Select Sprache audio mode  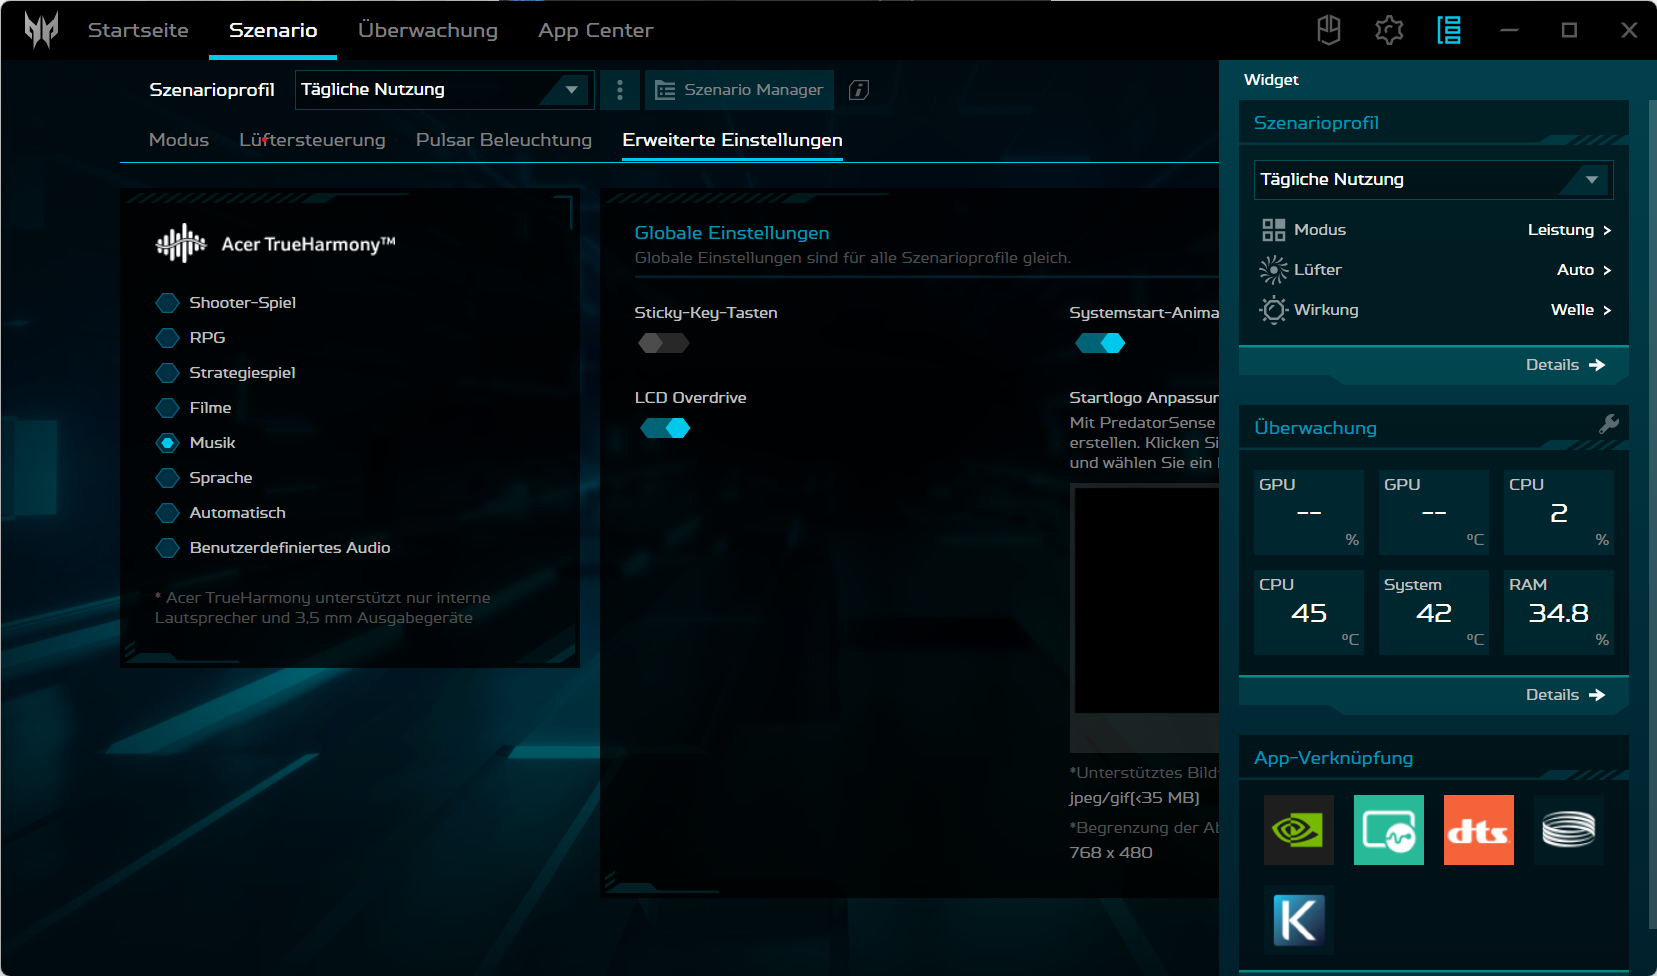point(168,478)
